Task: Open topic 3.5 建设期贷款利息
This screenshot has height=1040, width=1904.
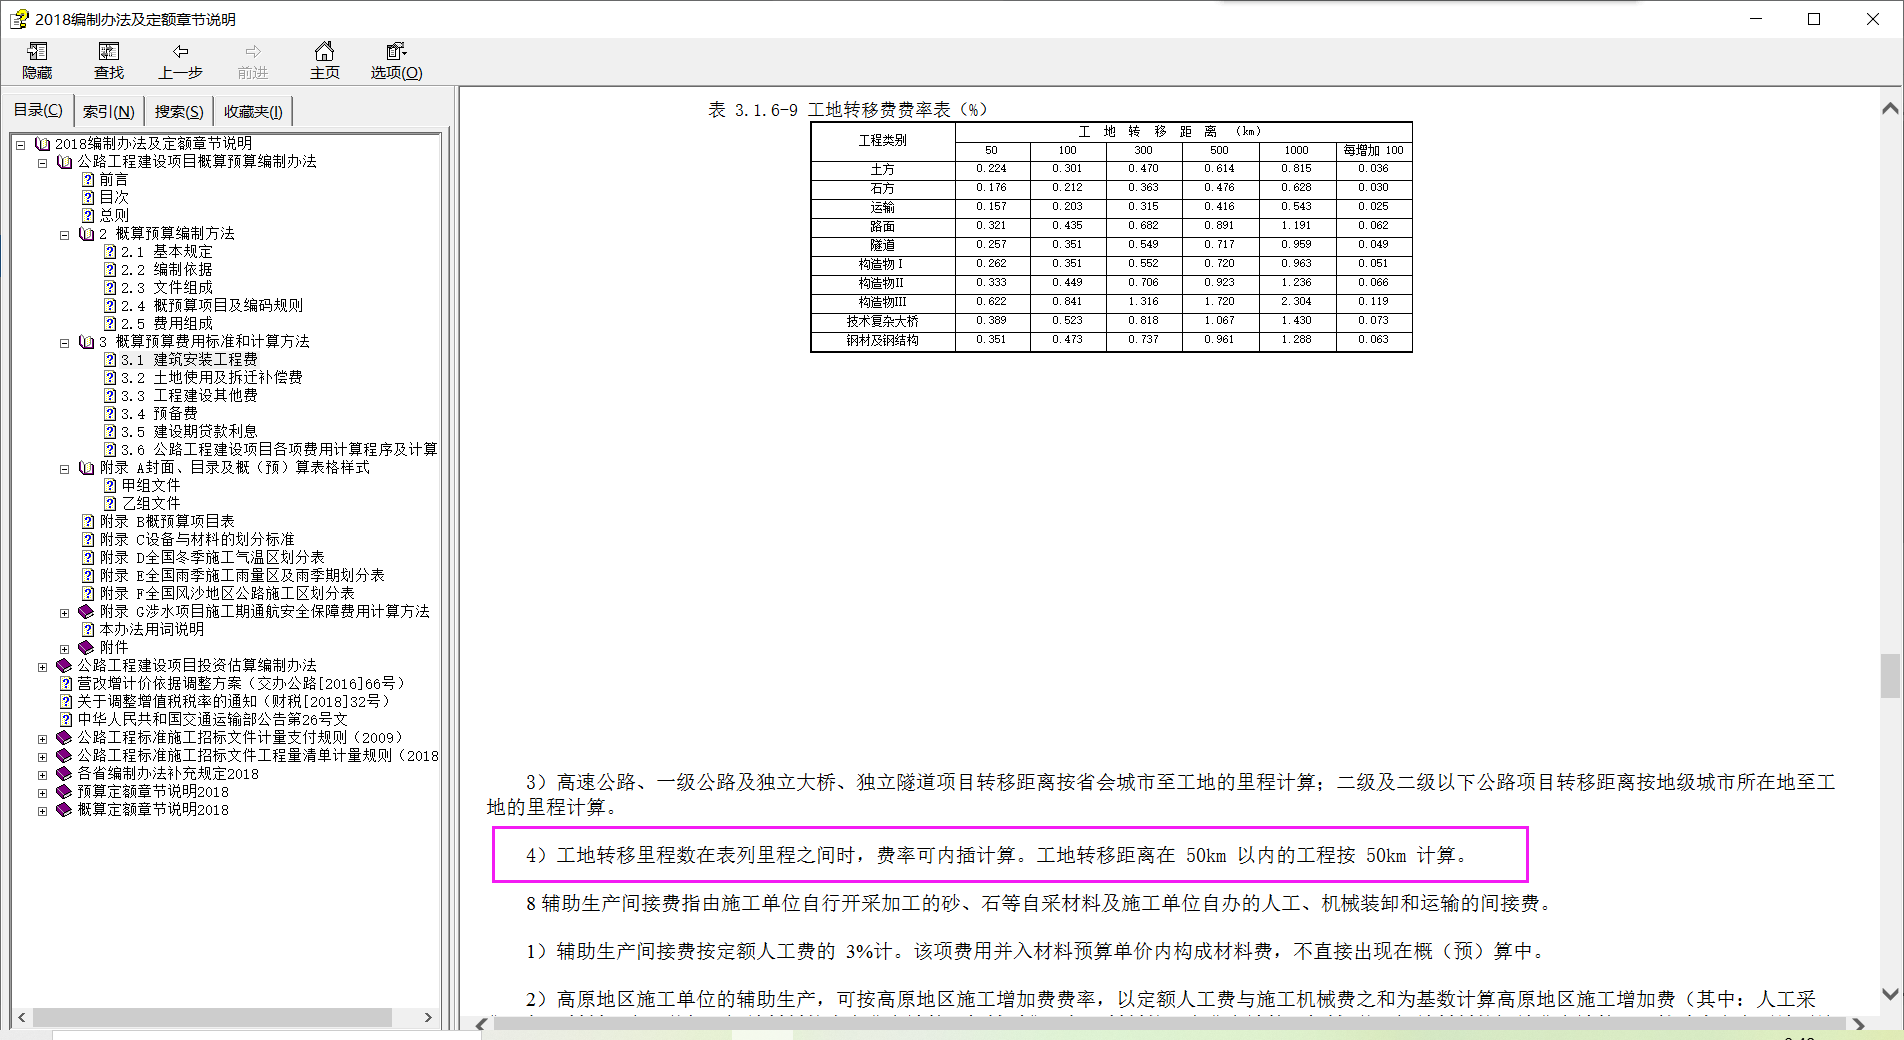Action: [189, 432]
